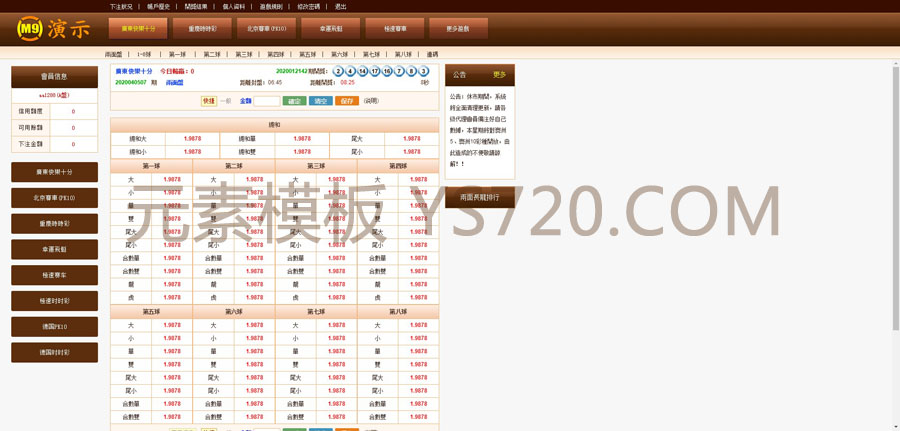Image resolution: width=900 pixels, height=431 pixels.
Task: Click the 金額 amount input field
Action: [267, 101]
